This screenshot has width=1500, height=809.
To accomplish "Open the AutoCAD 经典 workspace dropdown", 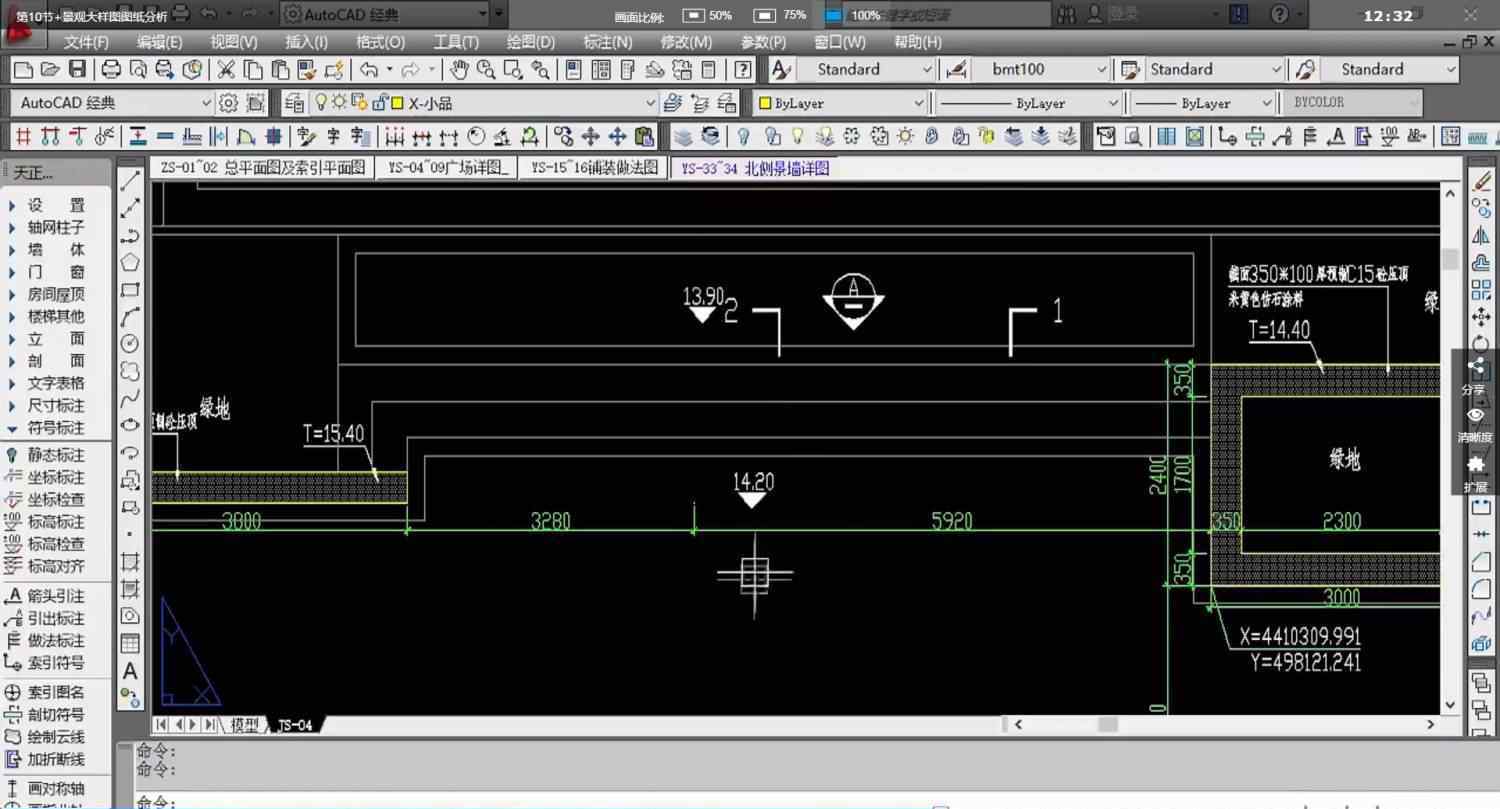I will (206, 103).
